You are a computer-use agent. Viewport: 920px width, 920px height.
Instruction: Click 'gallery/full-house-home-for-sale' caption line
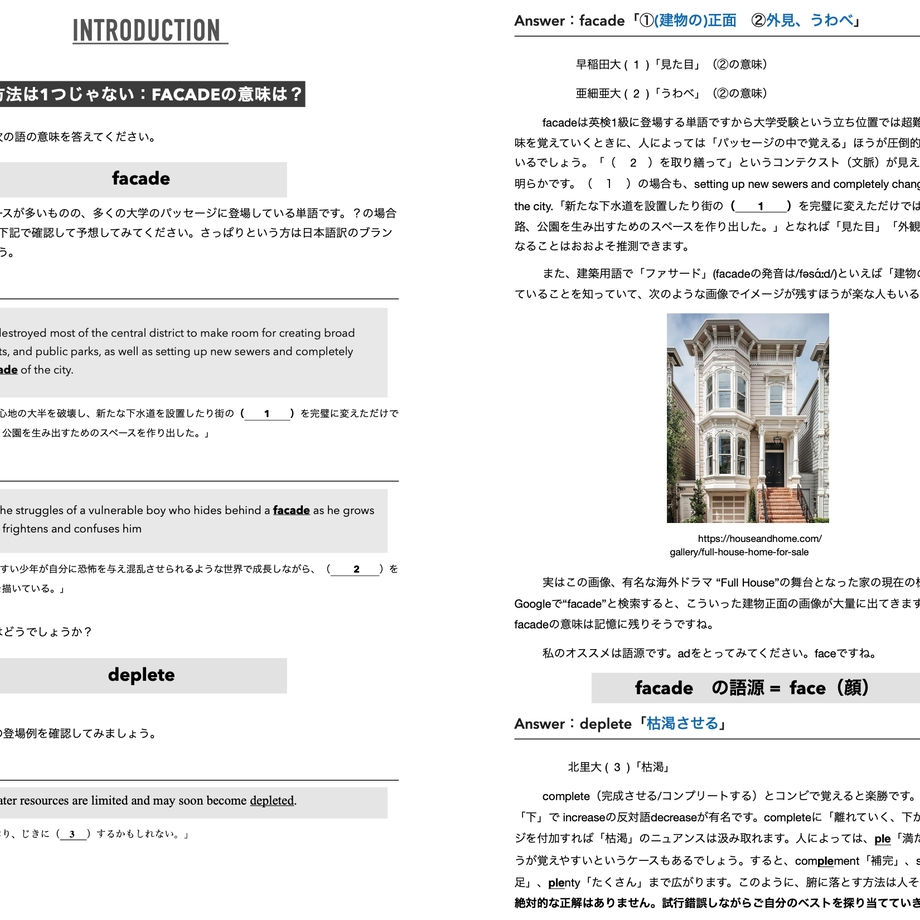(739, 552)
